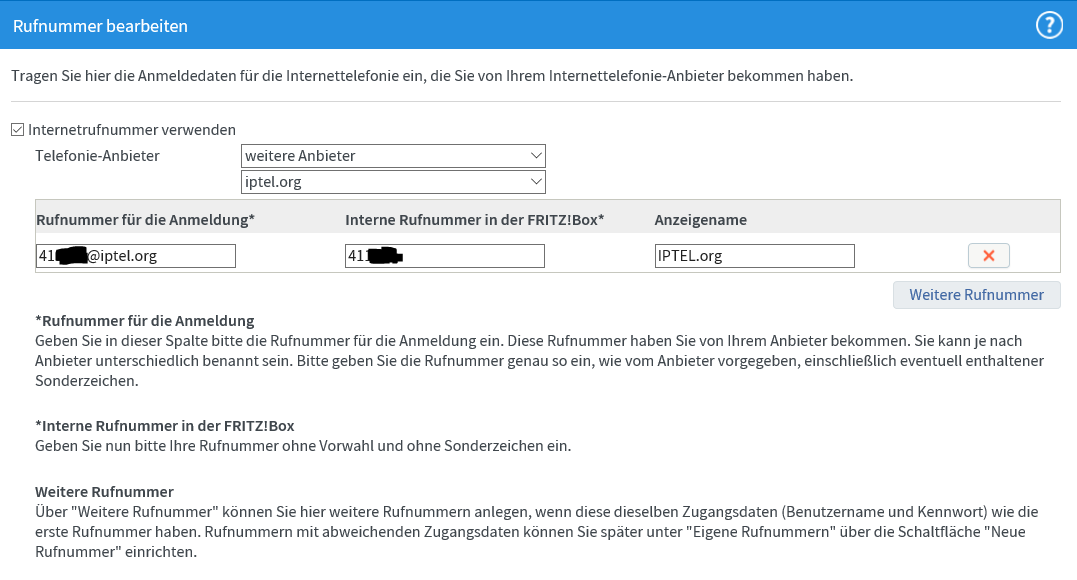Image resolution: width=1077 pixels, height=580 pixels.
Task: Click the bold '*Interne Rufnummer in der FRITZ!Box' help heading
Action: coord(164,426)
